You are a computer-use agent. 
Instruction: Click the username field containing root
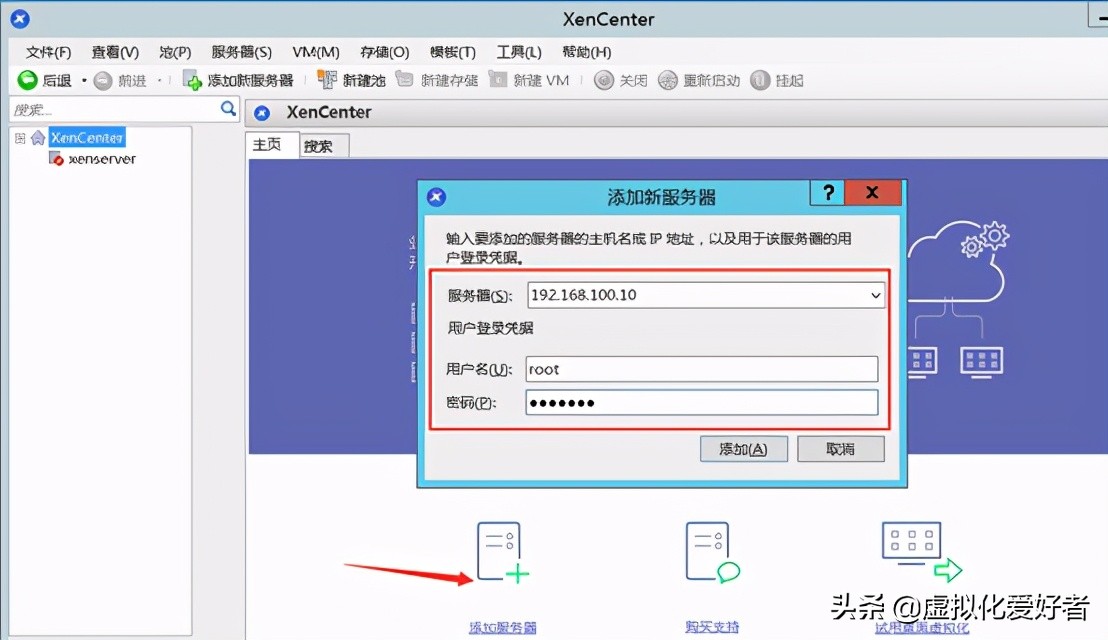click(702, 369)
